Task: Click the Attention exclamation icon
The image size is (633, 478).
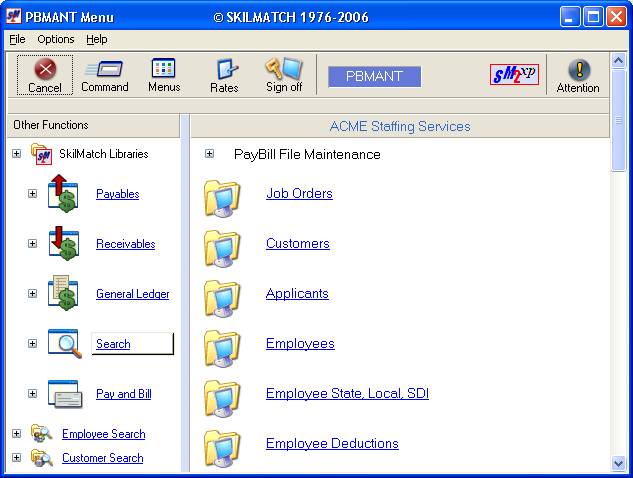Action: 579,69
